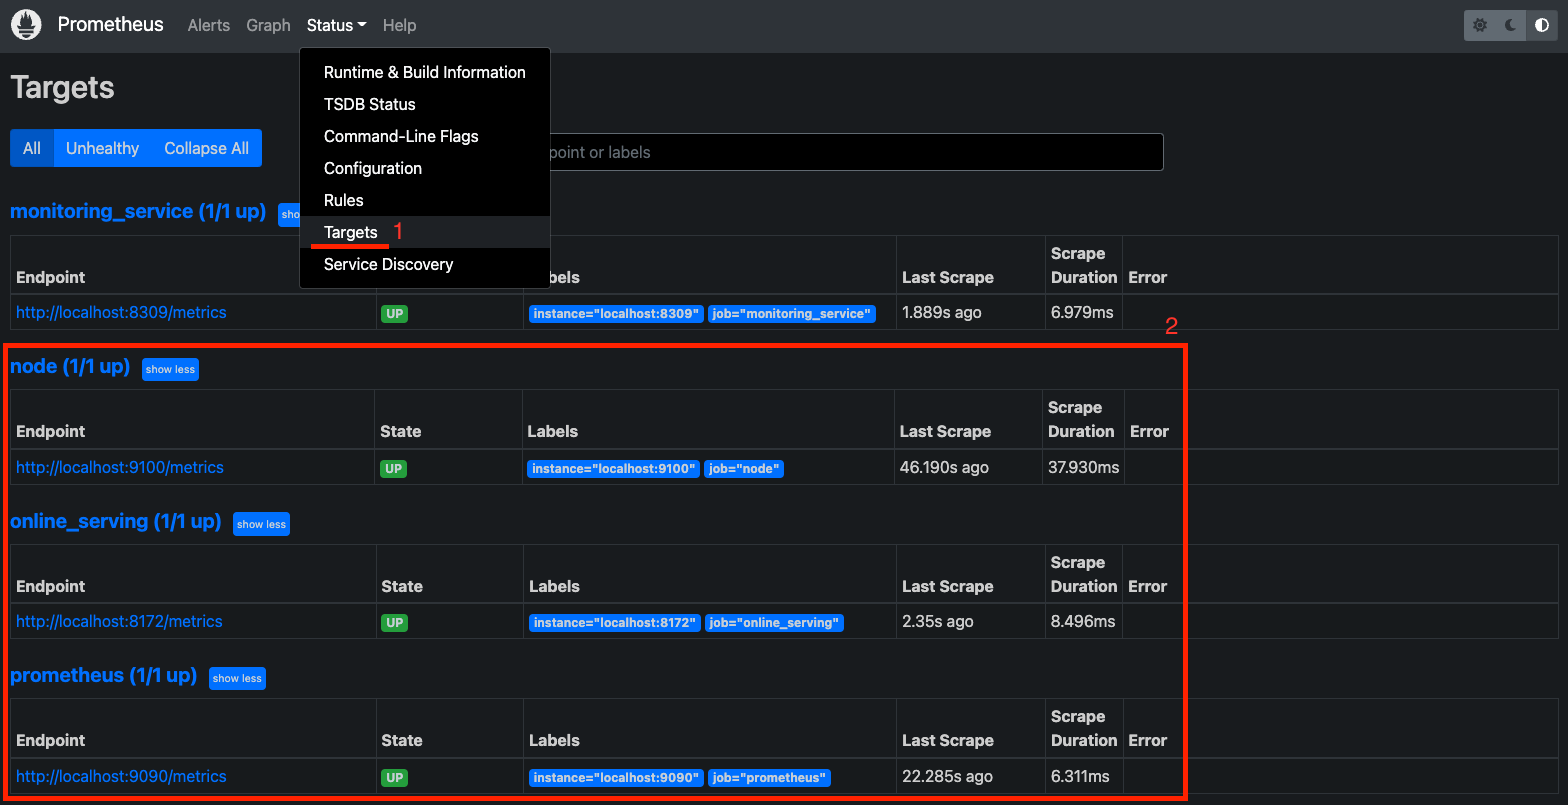Click the Collapse All button
The height and width of the screenshot is (805, 1568).
pyautogui.click(x=206, y=148)
